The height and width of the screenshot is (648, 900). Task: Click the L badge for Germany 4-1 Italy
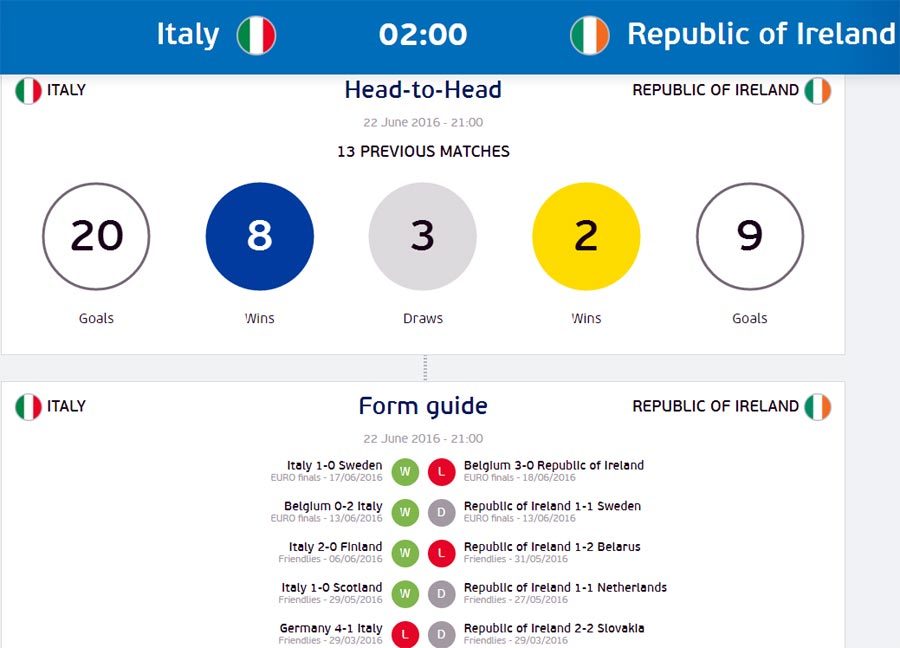[405, 634]
